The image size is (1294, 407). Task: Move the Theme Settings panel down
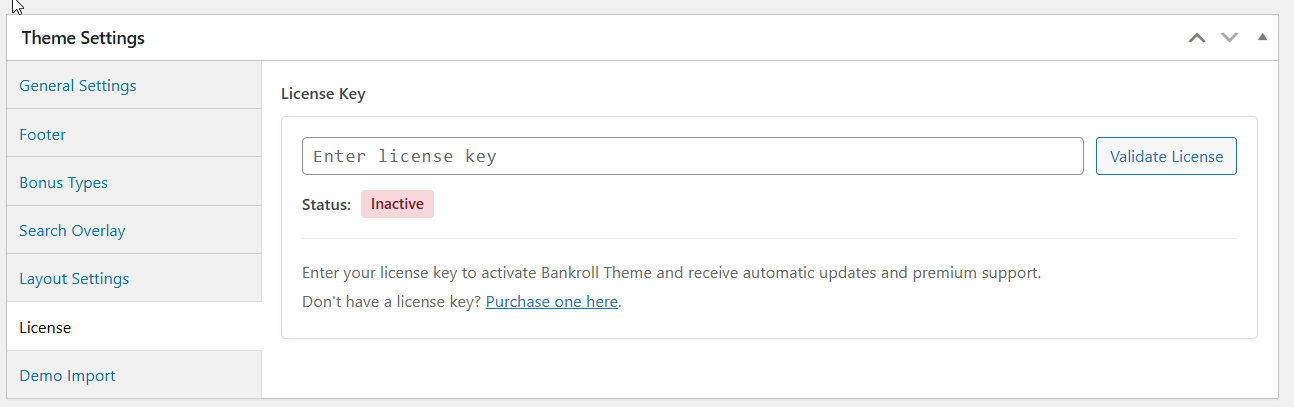click(1229, 38)
